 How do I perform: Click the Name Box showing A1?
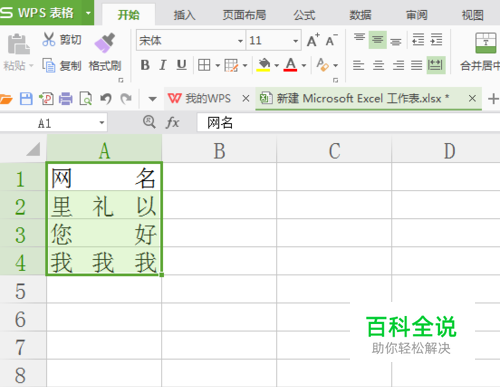pos(45,123)
